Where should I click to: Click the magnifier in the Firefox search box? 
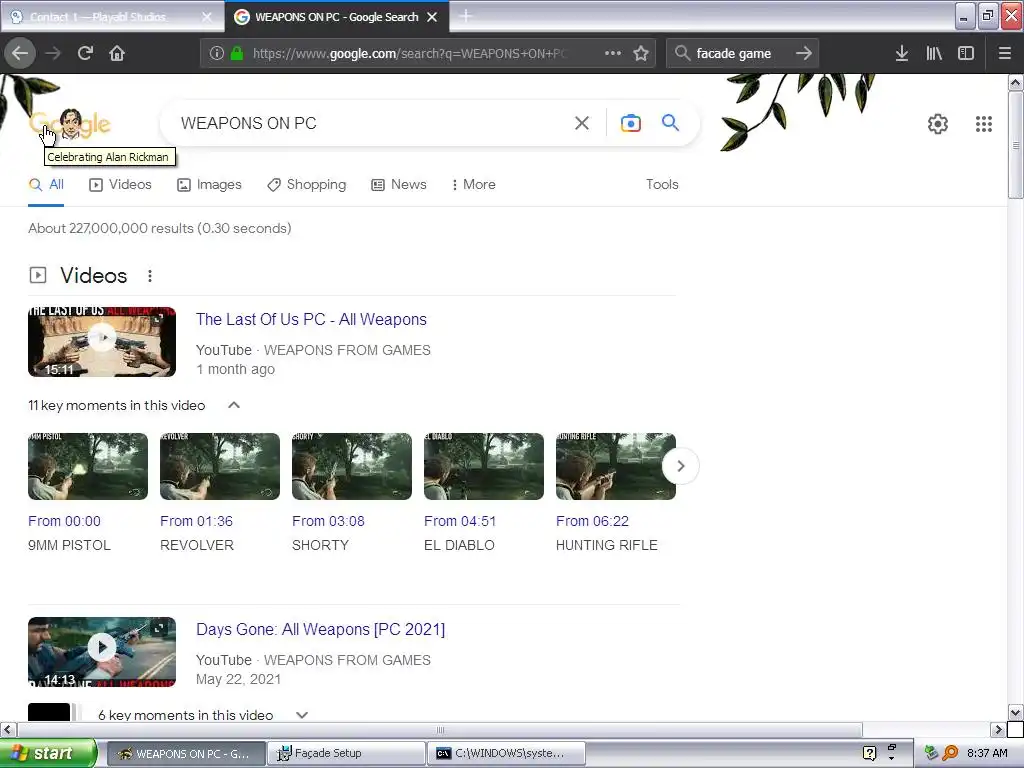click(682, 53)
